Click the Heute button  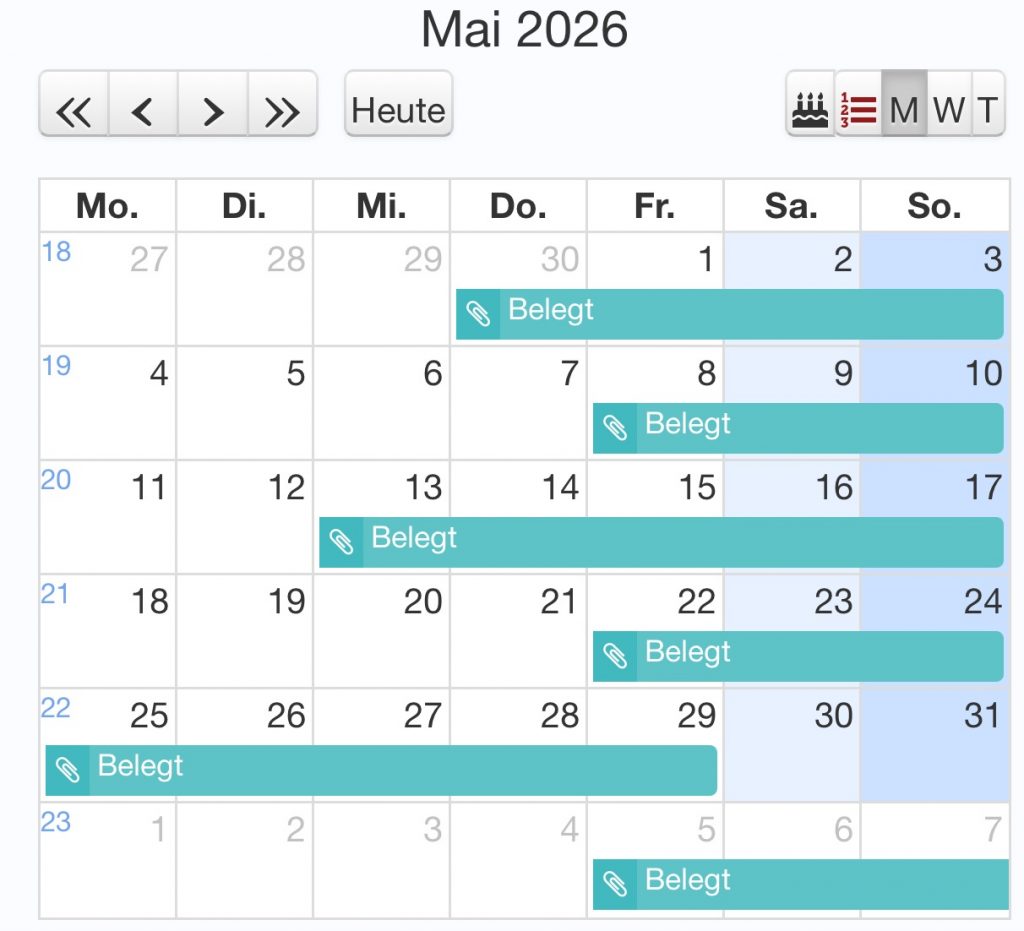coord(398,105)
